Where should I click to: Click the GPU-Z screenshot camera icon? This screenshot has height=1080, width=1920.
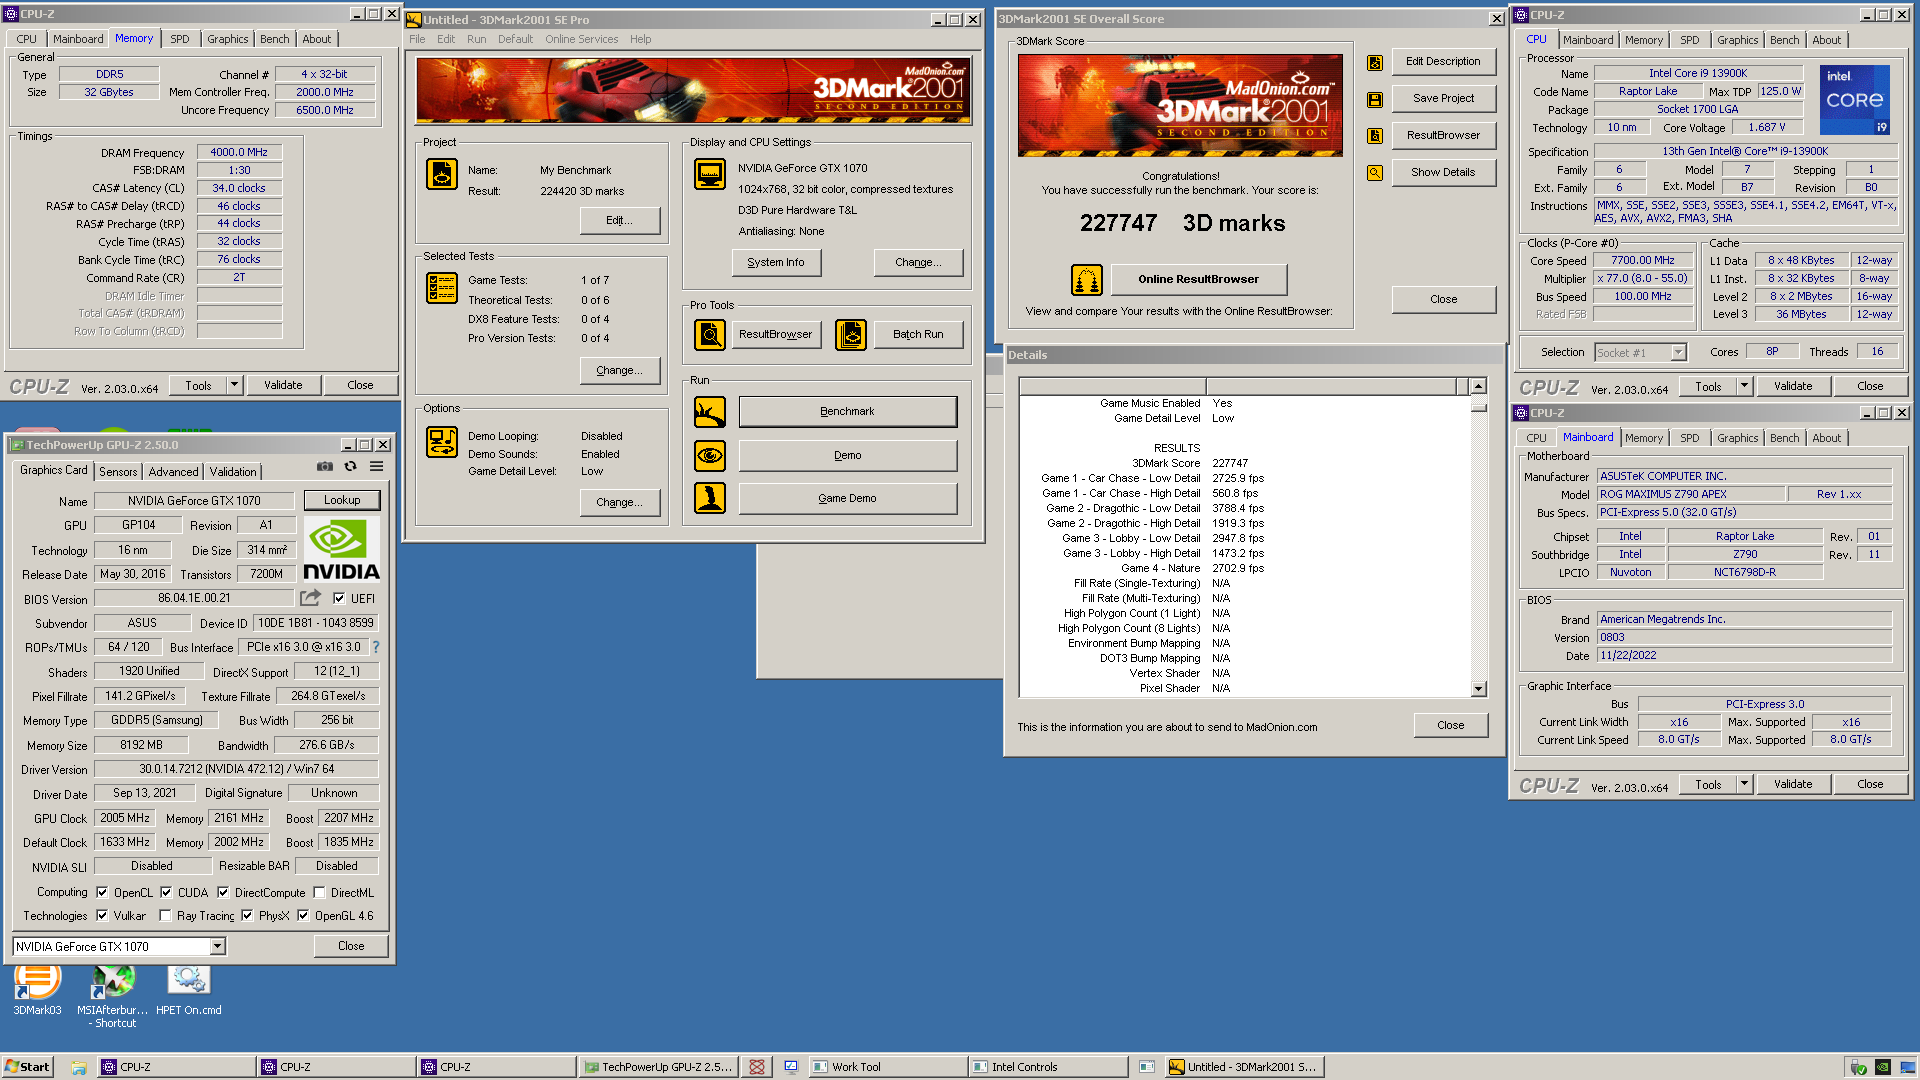pos(325,466)
